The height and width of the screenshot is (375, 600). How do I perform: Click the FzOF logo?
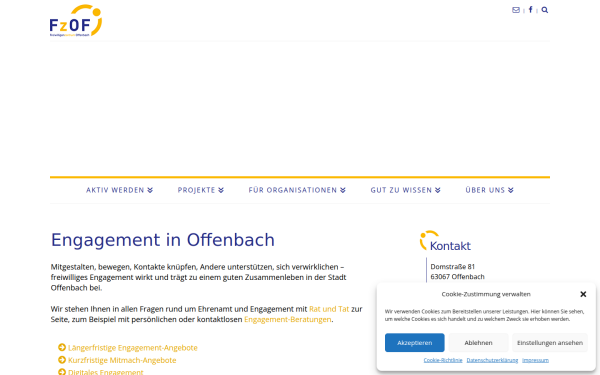tap(76, 21)
